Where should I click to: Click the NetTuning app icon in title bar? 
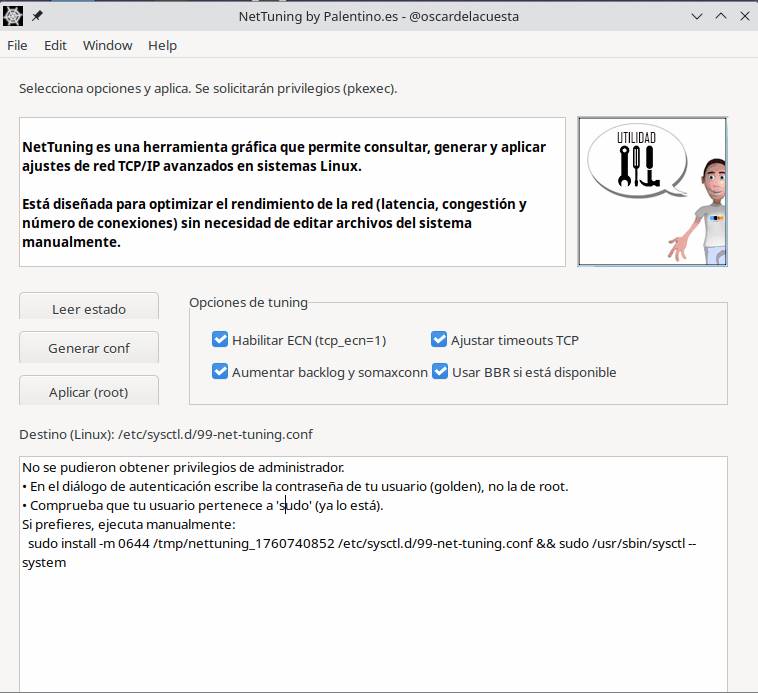pyautogui.click(x=14, y=16)
